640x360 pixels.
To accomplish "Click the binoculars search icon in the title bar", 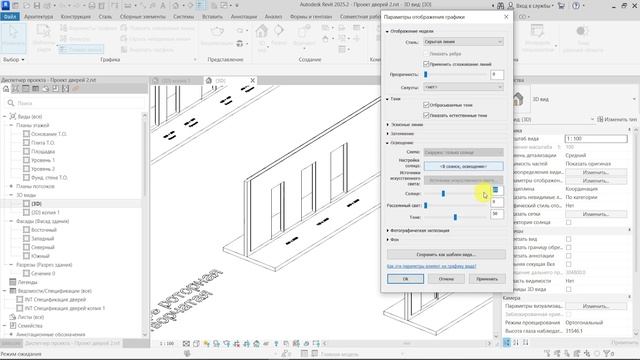I will click(x=500, y=6).
